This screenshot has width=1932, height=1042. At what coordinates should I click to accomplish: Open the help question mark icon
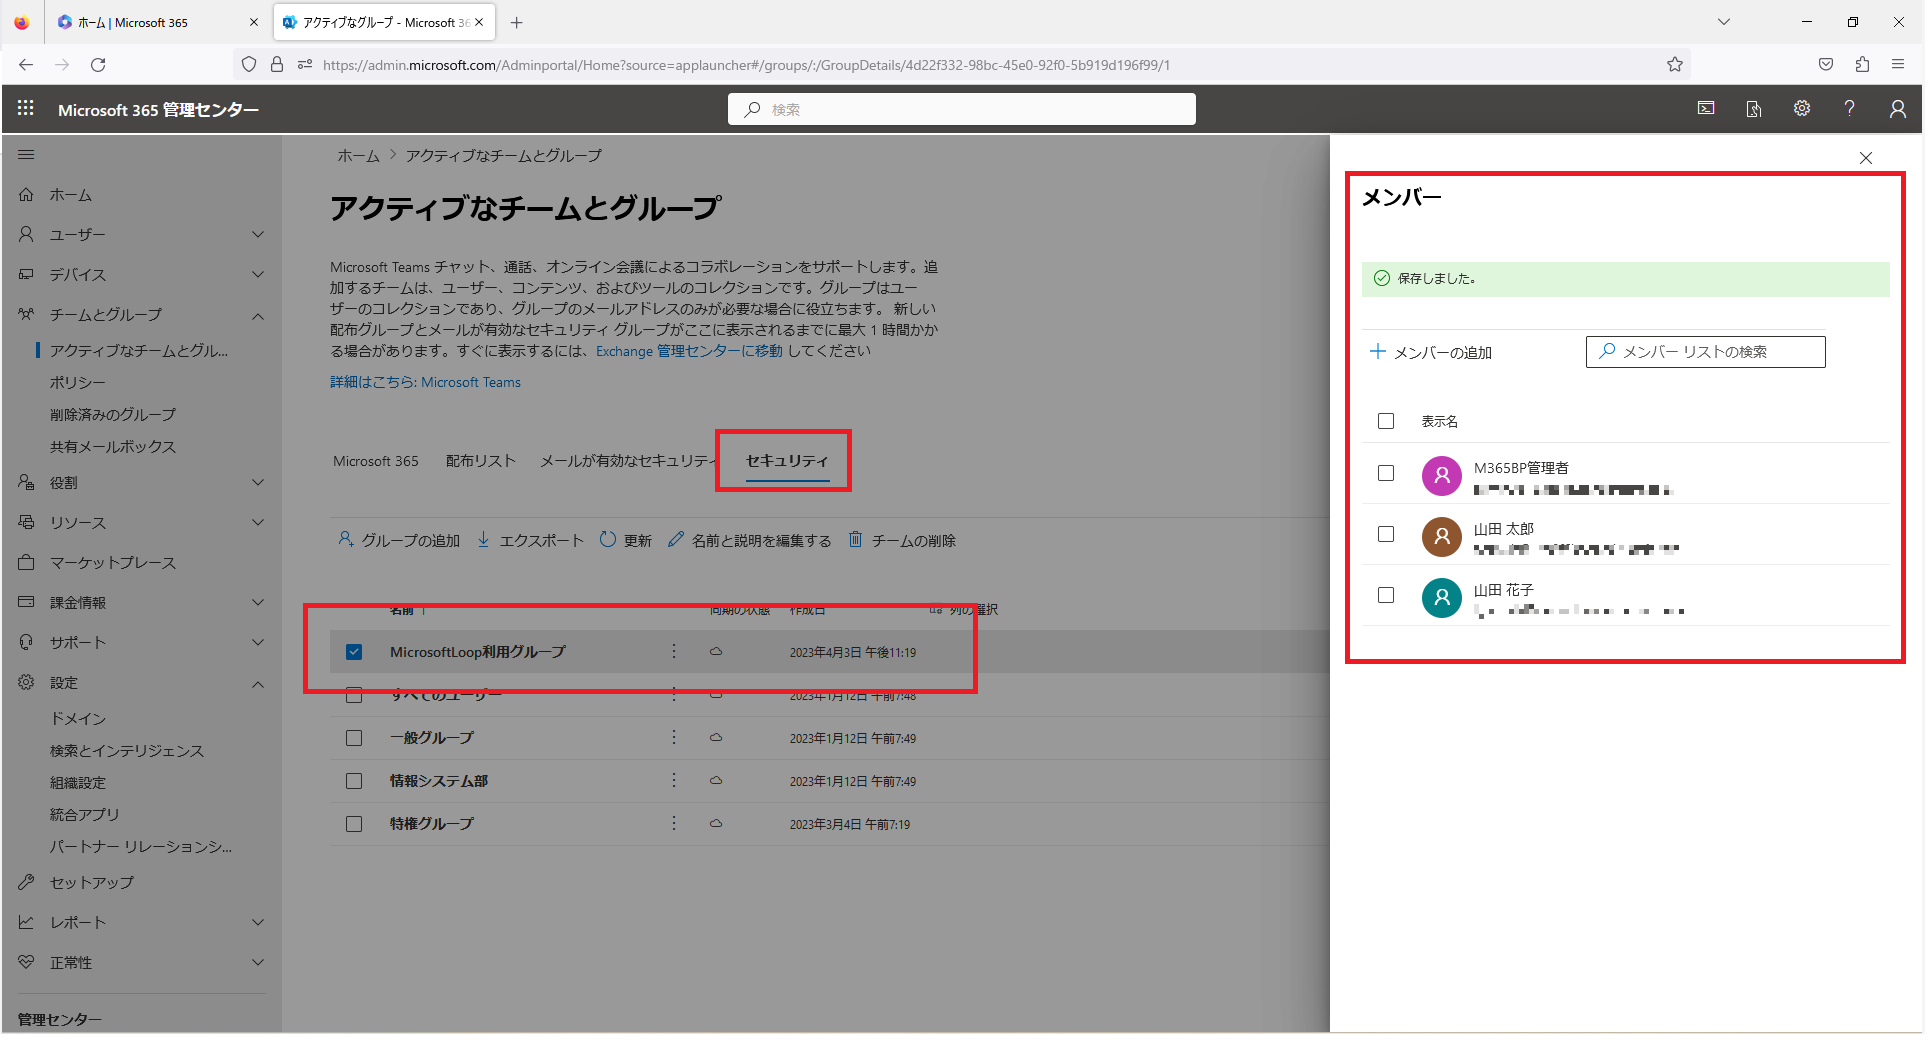(1850, 109)
